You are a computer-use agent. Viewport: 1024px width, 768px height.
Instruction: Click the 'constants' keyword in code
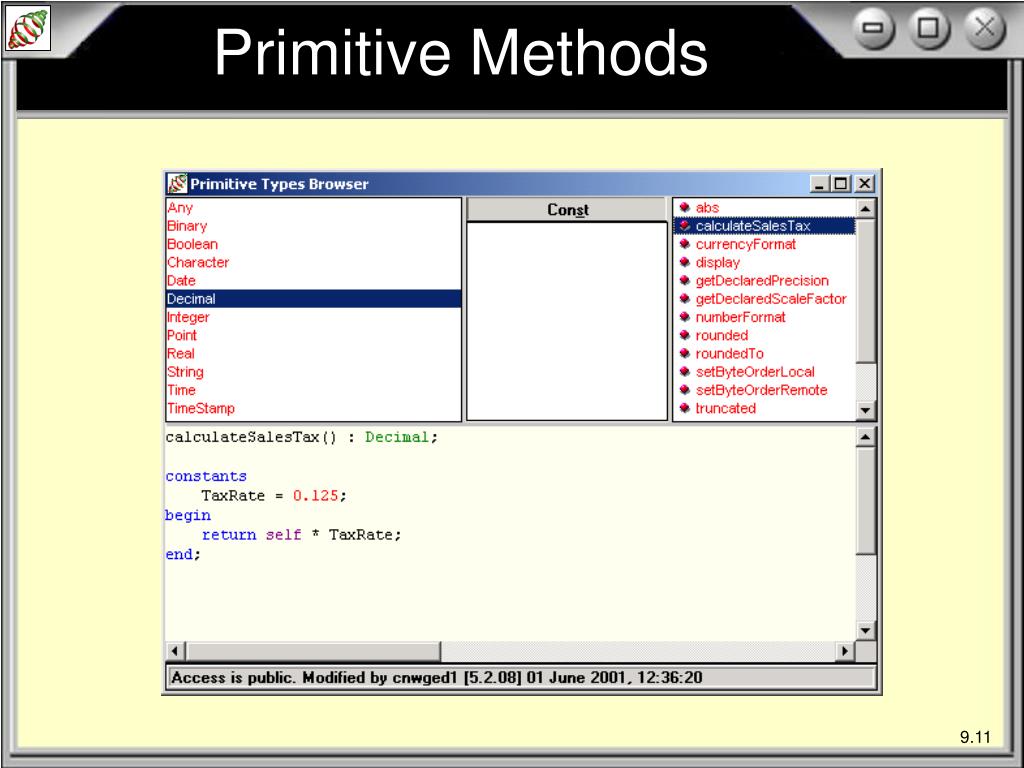click(206, 476)
